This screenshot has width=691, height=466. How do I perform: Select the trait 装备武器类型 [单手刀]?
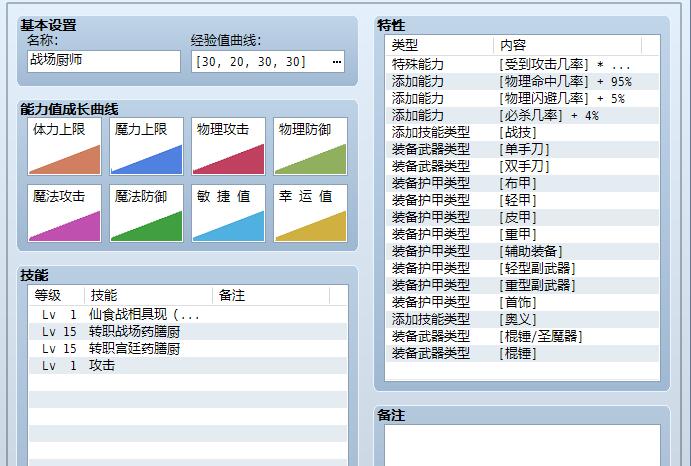[522, 149]
